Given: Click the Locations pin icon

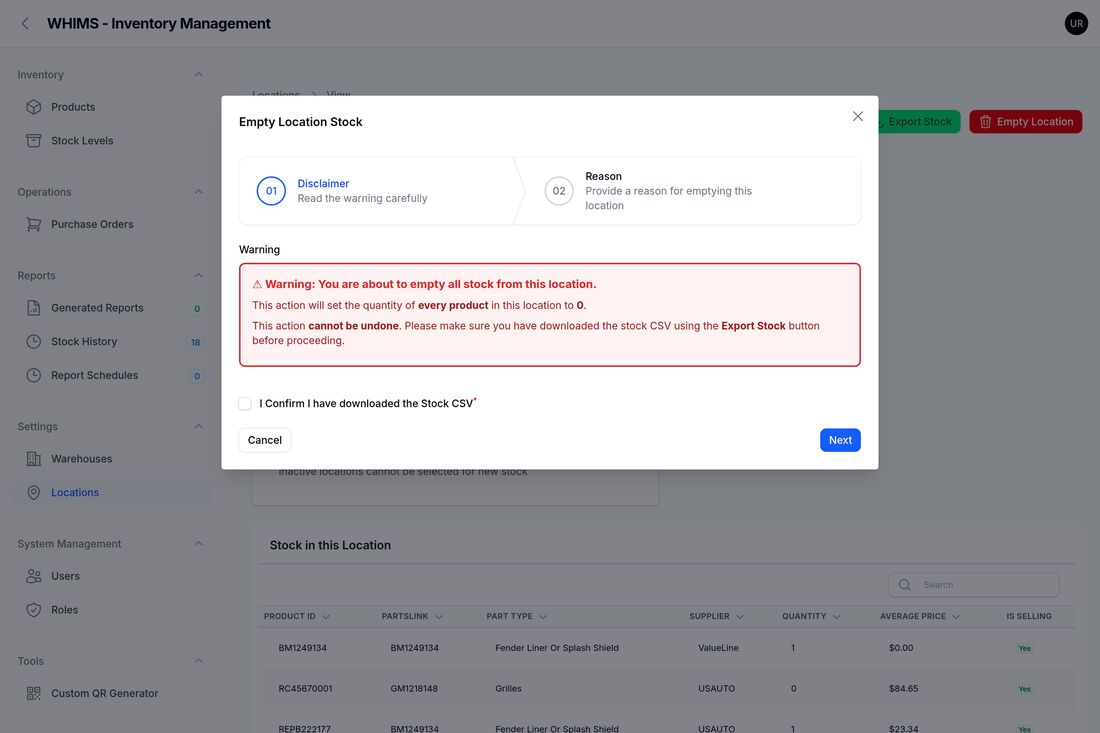Looking at the screenshot, I should (x=34, y=492).
